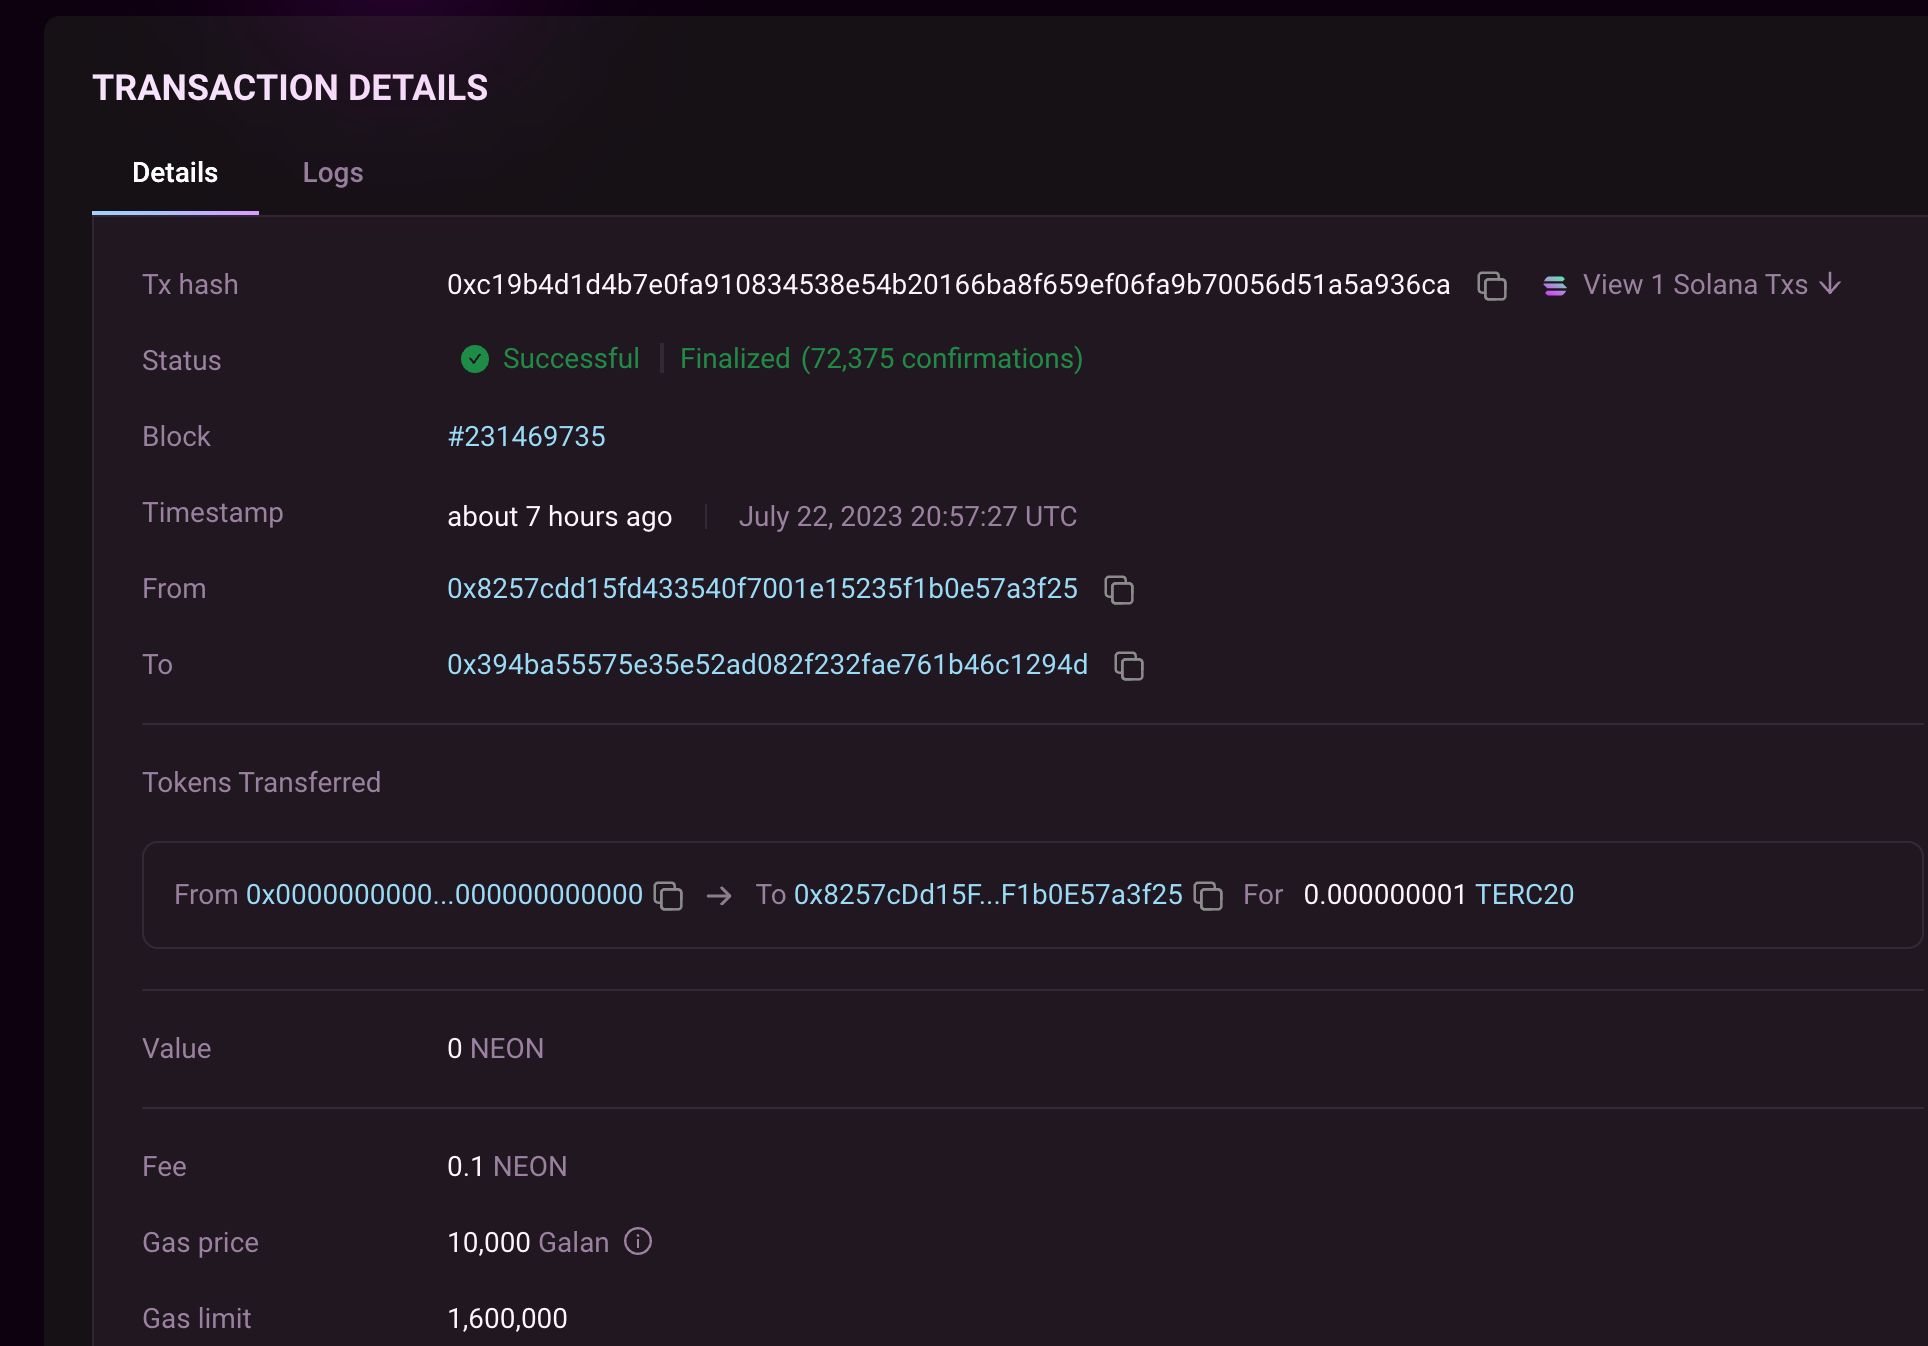1928x1346 pixels.
Task: Open the To address 0x394ba555...1294d link
Action: 767,665
